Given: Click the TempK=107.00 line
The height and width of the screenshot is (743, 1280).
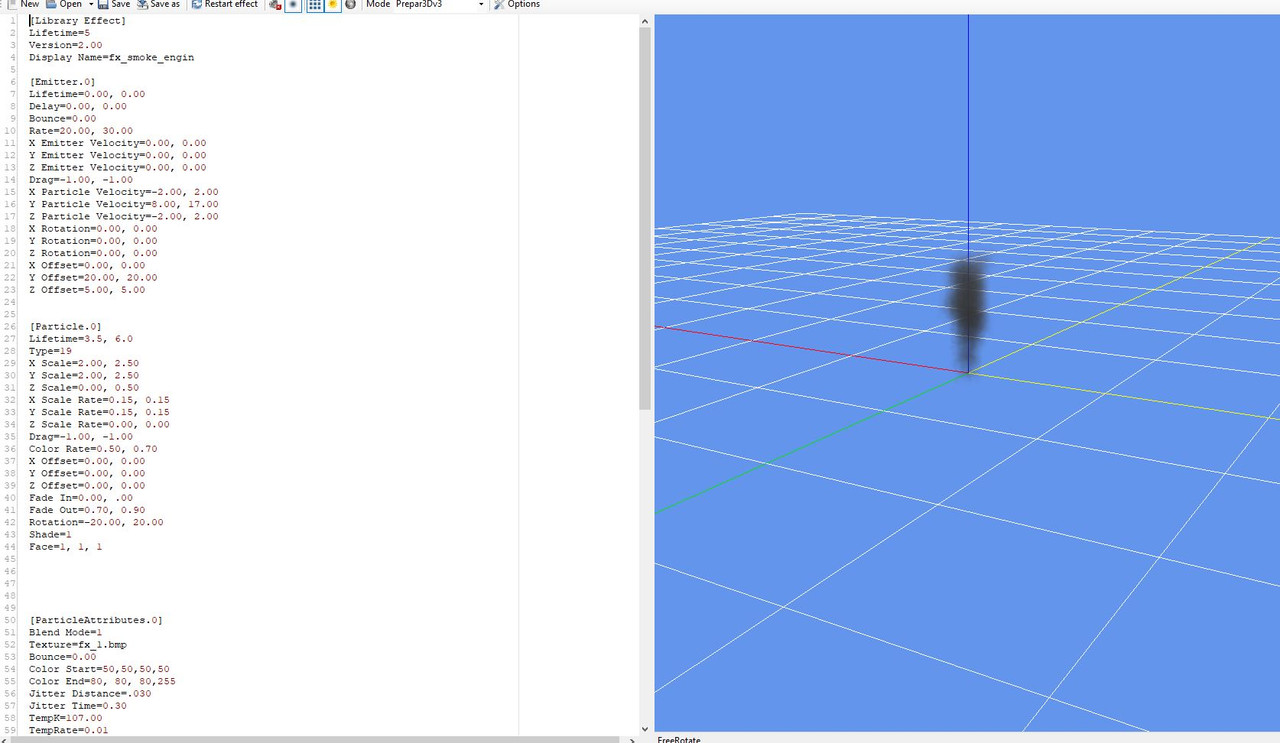Looking at the screenshot, I should coord(65,718).
